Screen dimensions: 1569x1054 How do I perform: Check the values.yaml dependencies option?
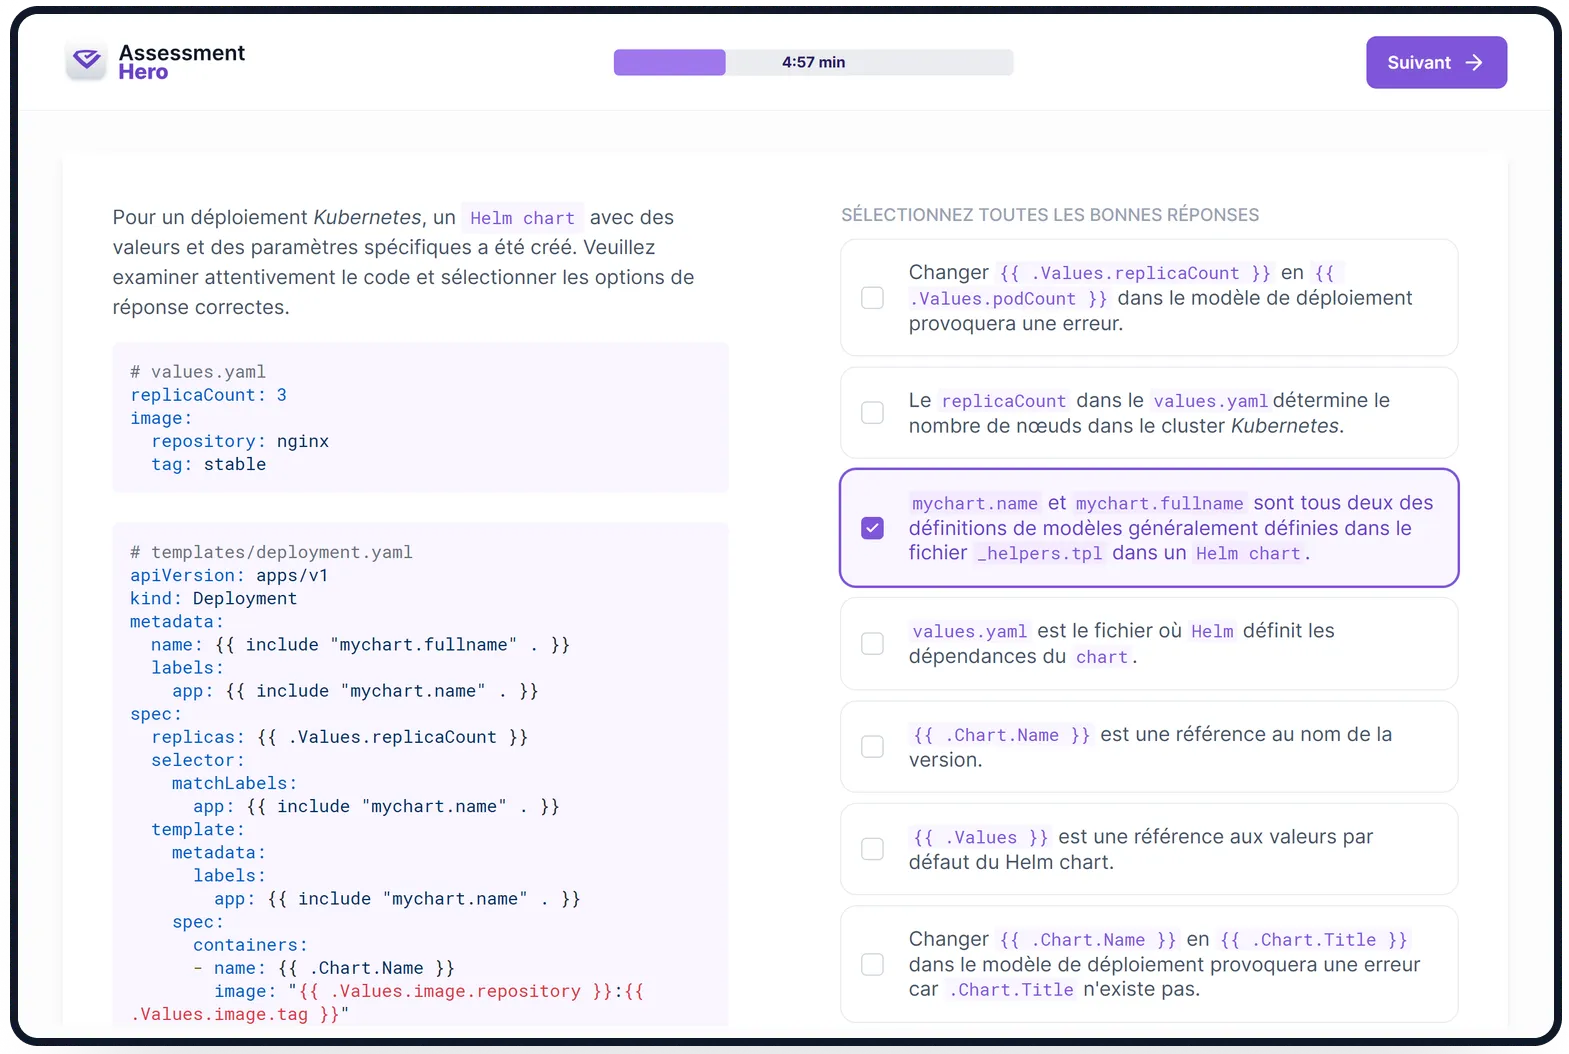coord(872,644)
